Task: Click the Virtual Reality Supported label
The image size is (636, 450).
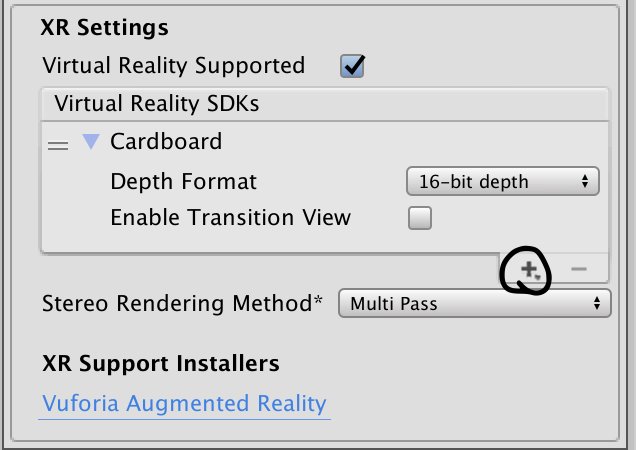Action: click(x=173, y=66)
